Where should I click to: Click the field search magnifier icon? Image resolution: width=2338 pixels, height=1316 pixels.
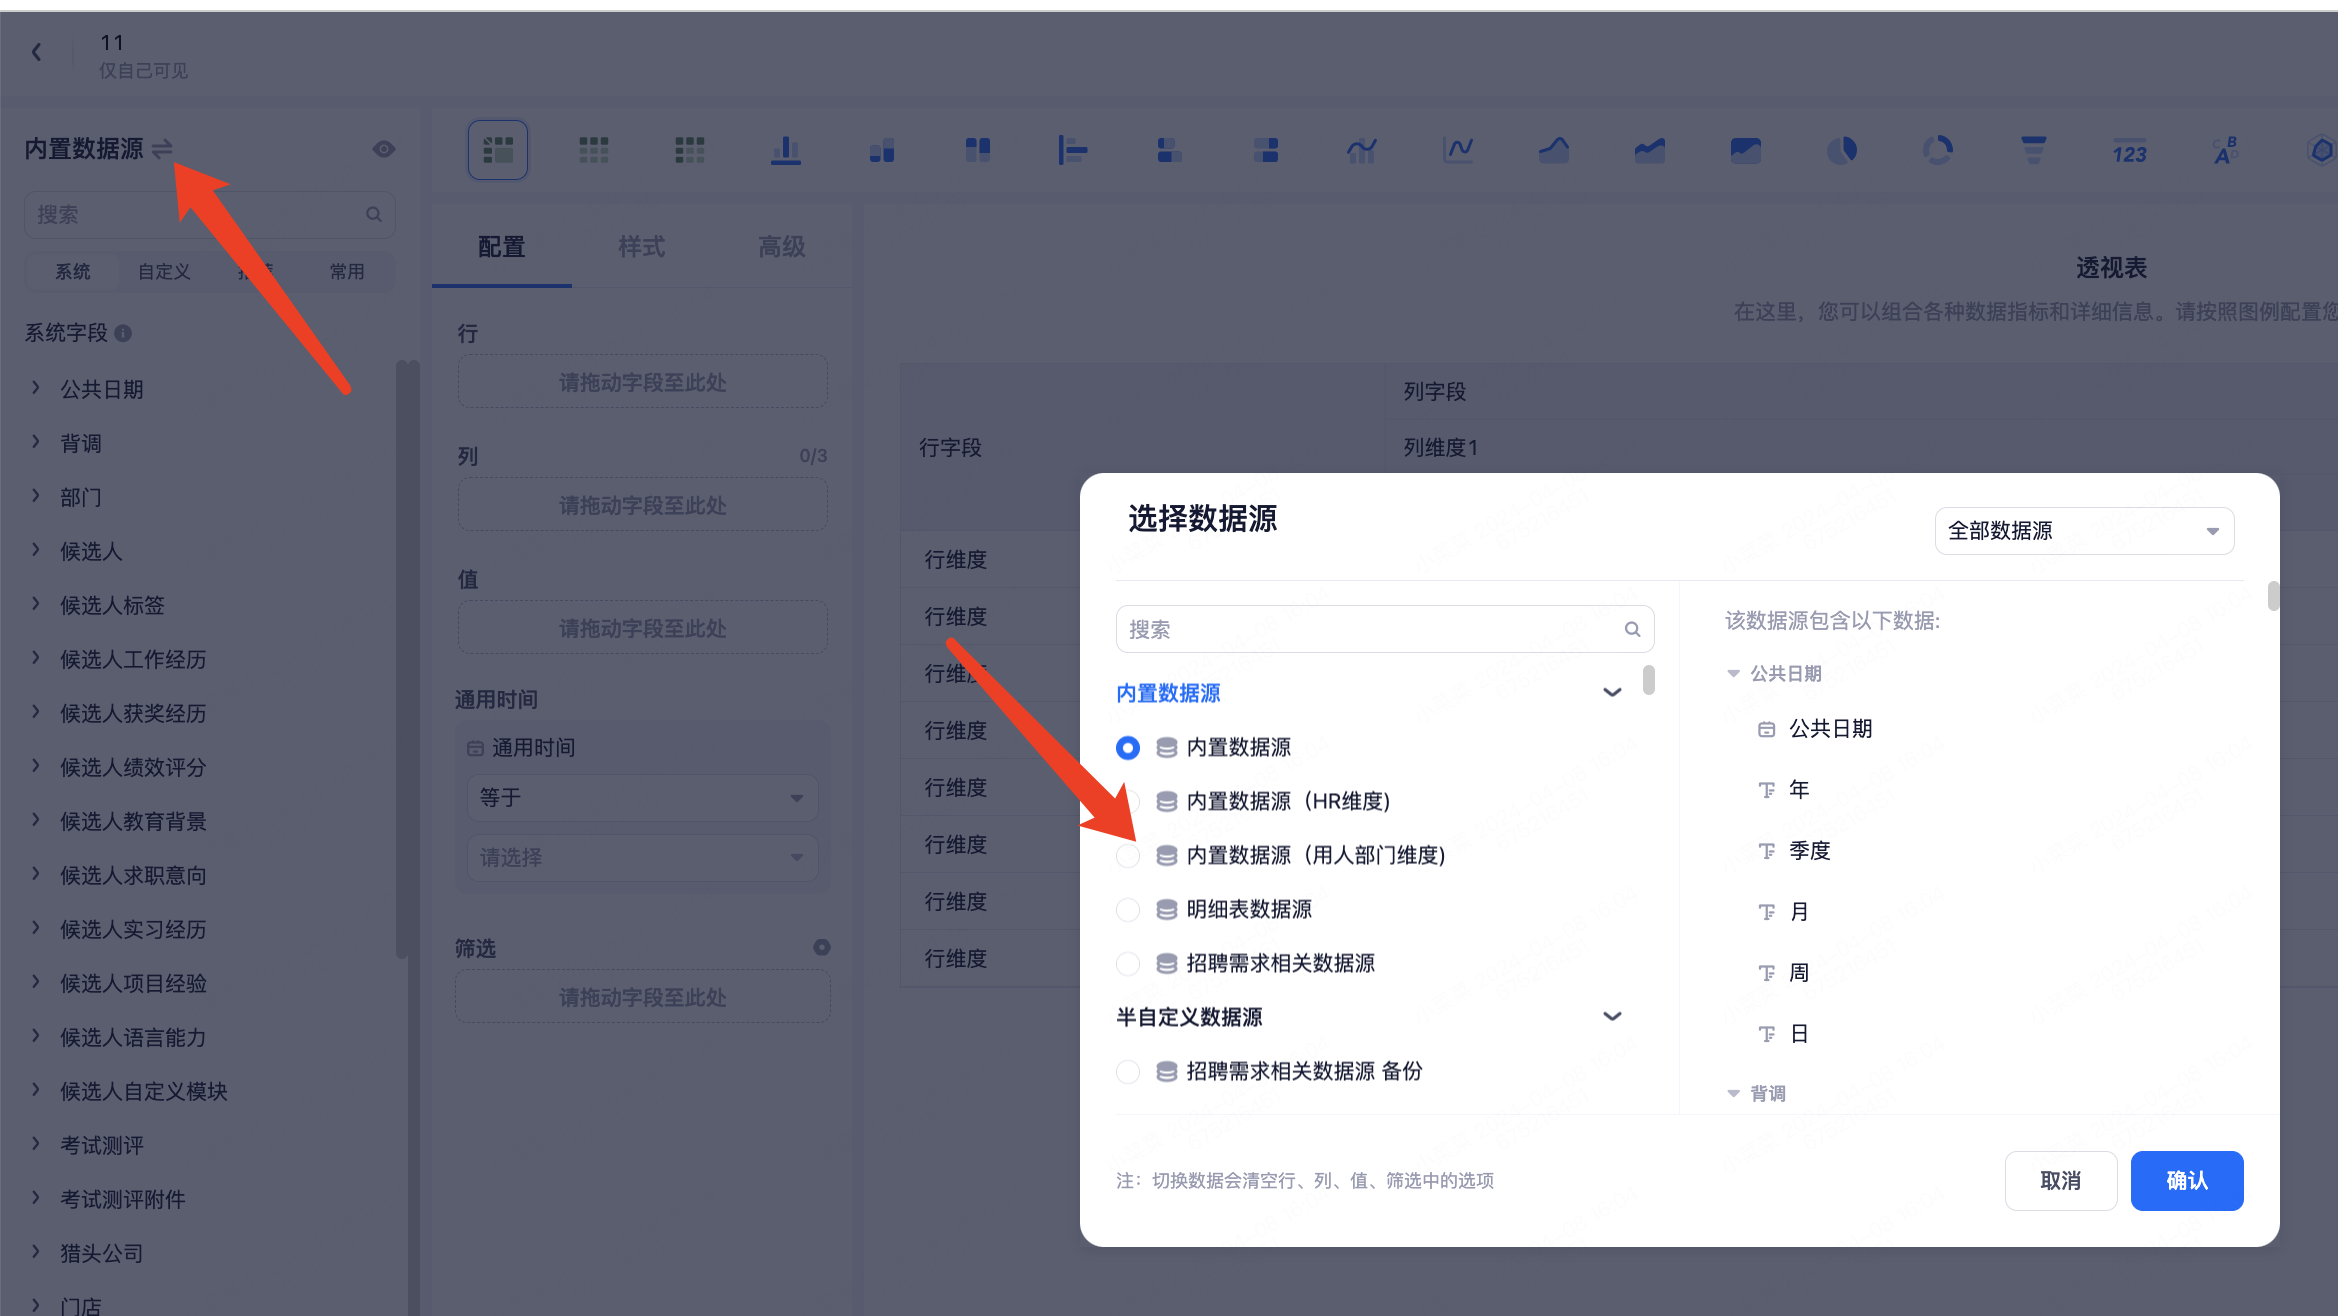pyautogui.click(x=374, y=215)
